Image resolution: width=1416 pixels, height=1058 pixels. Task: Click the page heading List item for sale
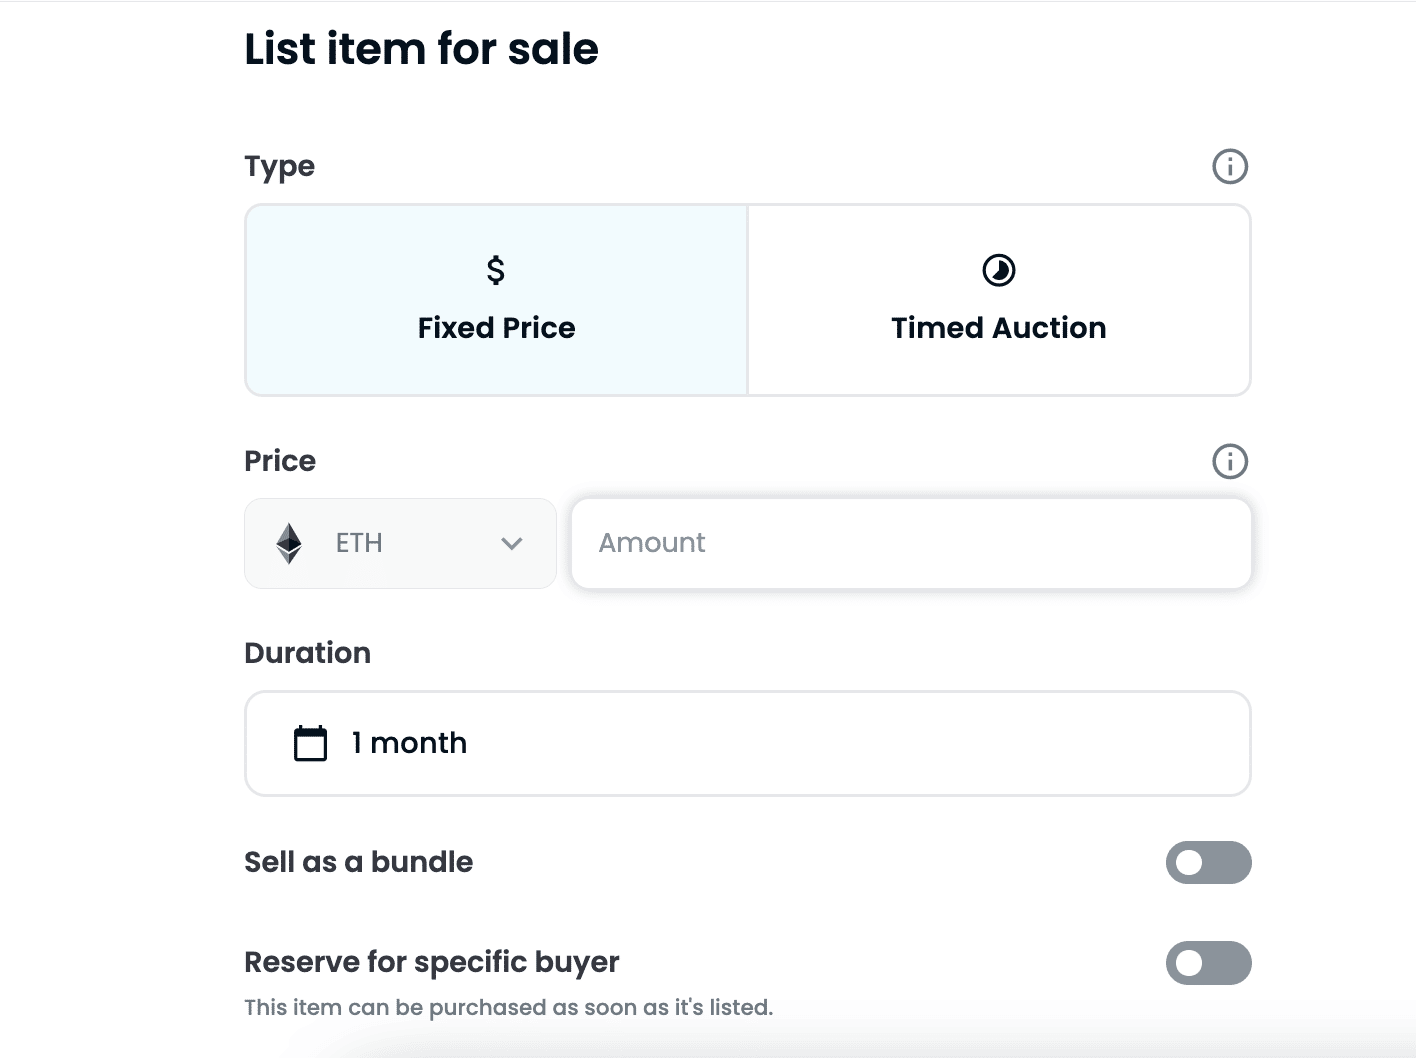[x=420, y=48]
